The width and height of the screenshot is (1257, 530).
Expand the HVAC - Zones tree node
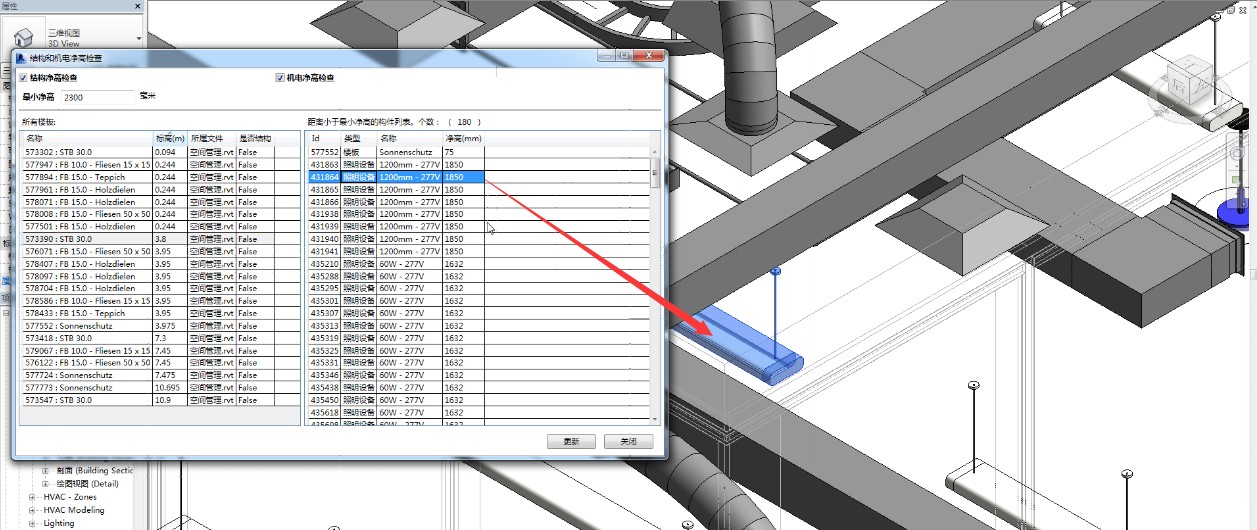point(34,497)
